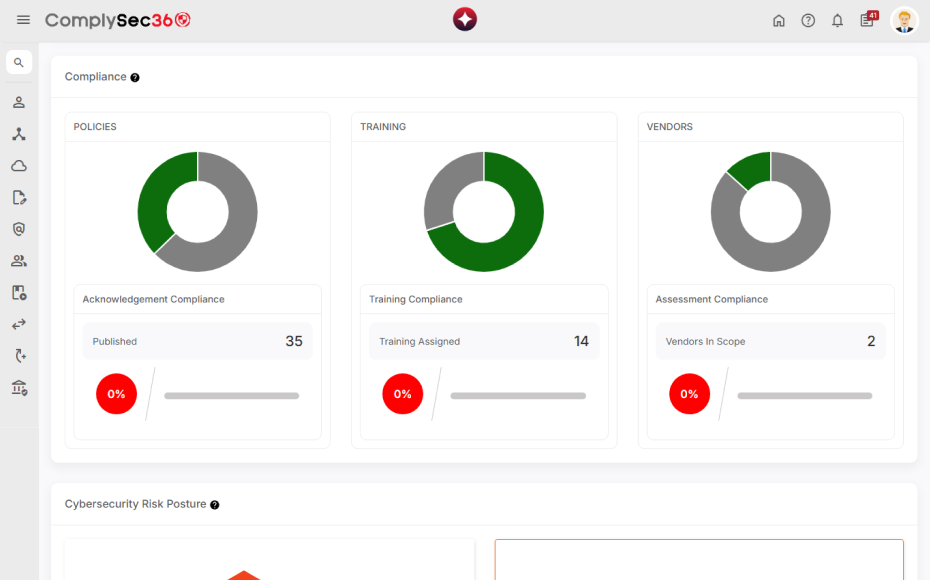The image size is (930, 580).
Task: Open the news feed icon with 41 badge
Action: pos(869,19)
